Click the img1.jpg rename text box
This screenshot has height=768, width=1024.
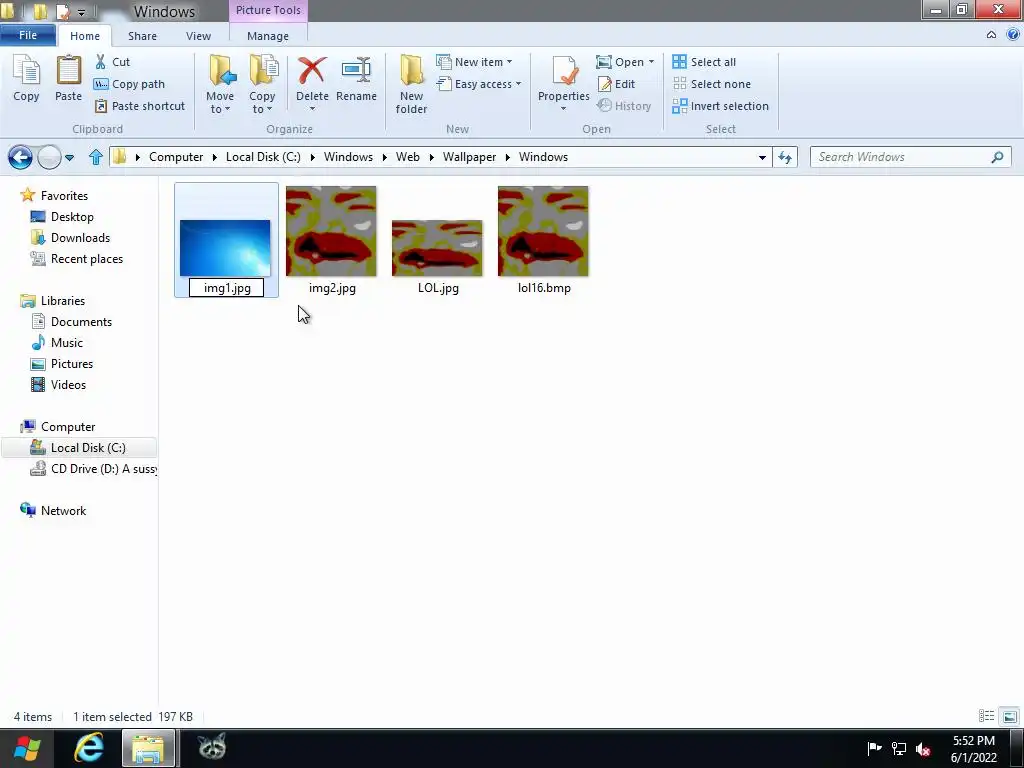click(x=227, y=288)
